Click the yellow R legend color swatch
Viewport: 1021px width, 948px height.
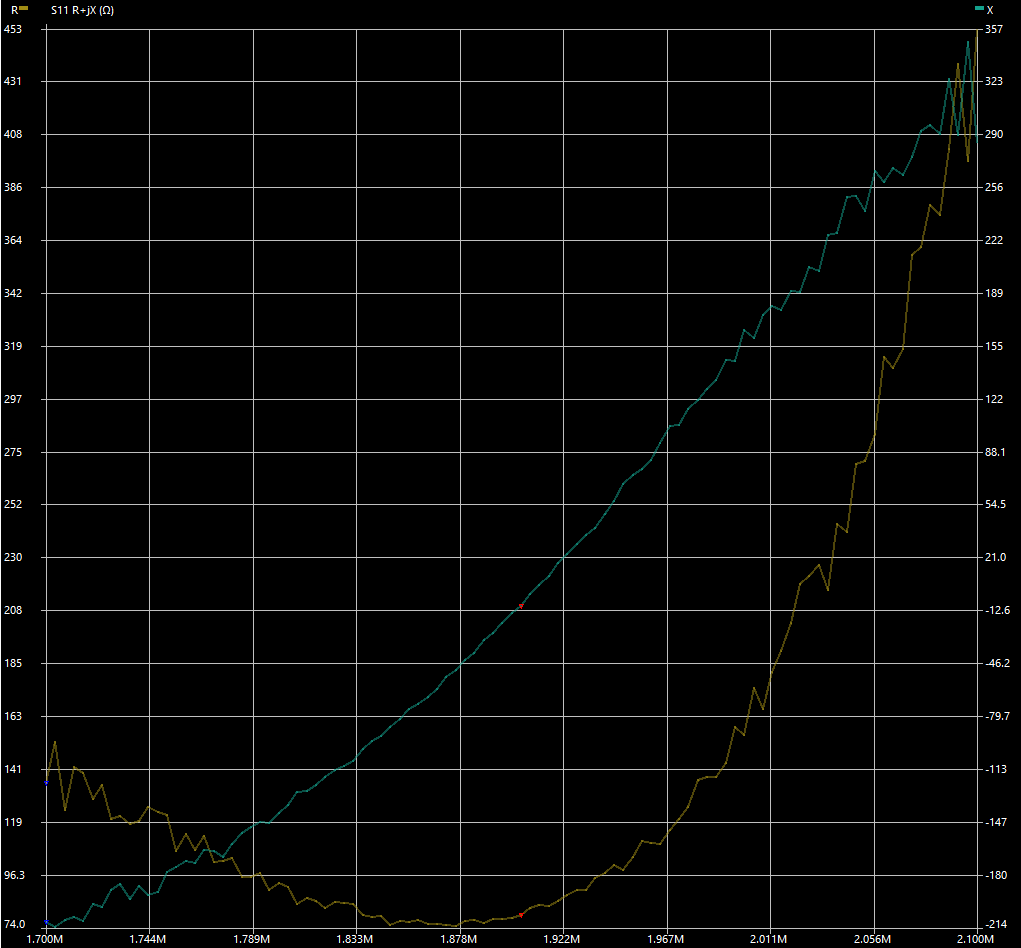(24, 8)
